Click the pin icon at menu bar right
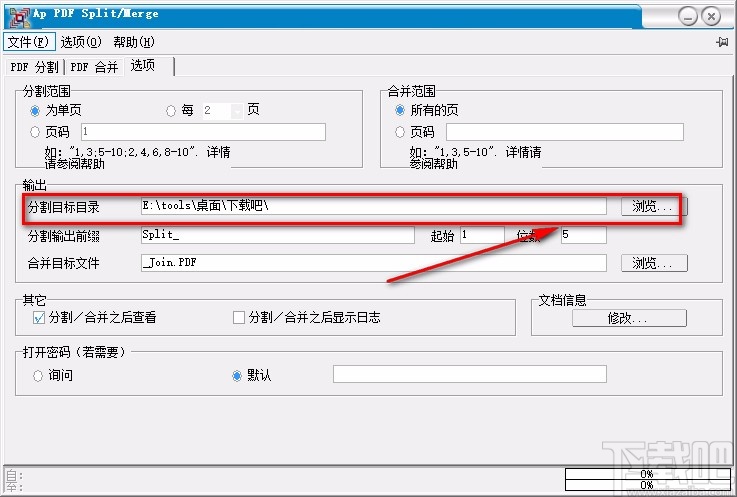Image resolution: width=737 pixels, height=497 pixels. tap(722, 42)
